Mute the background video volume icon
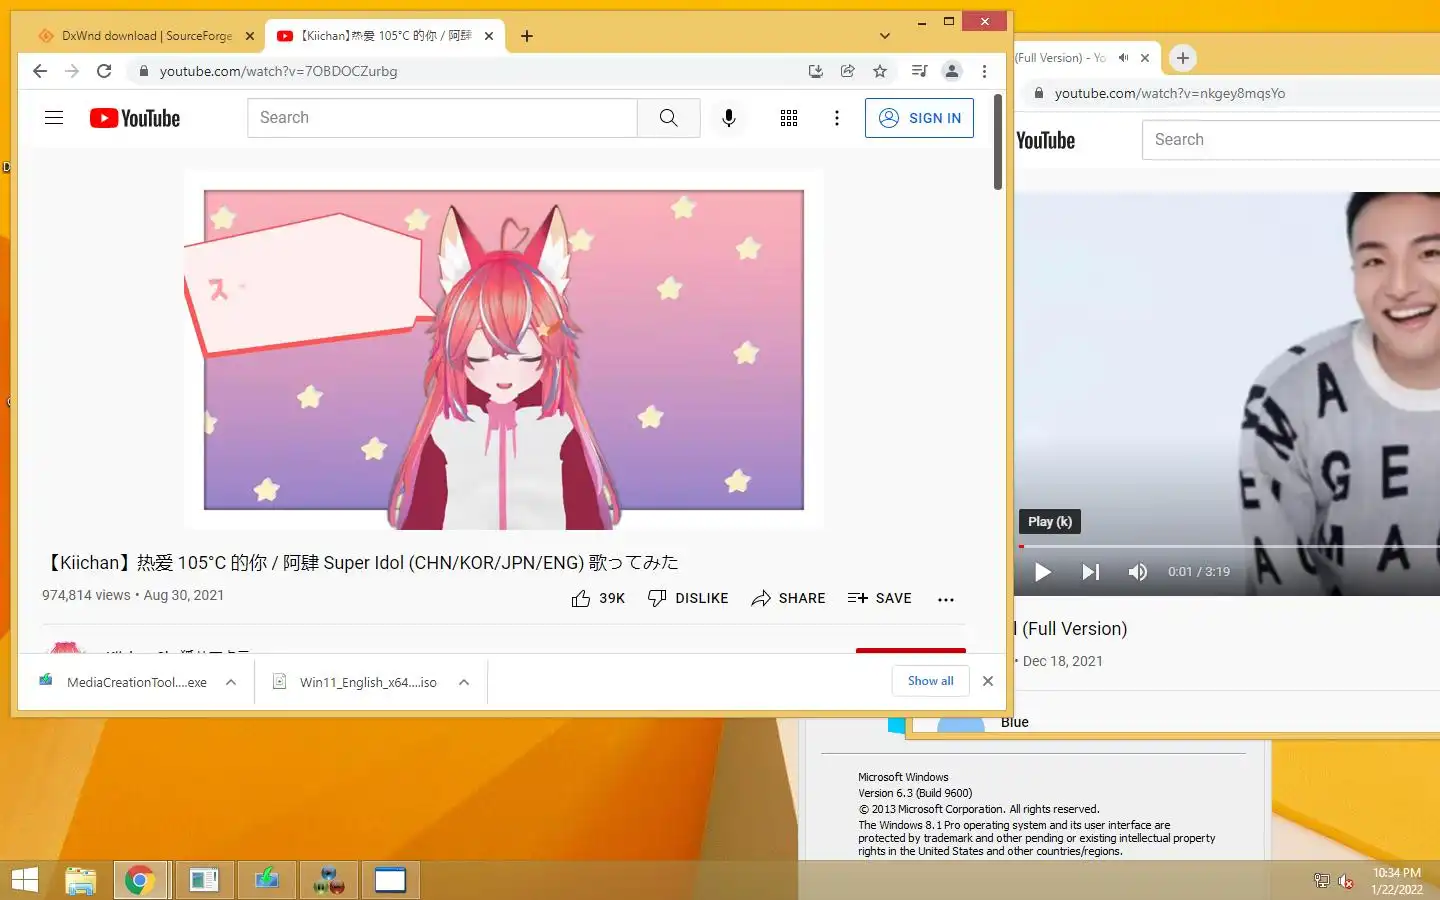1440x900 pixels. [1138, 572]
